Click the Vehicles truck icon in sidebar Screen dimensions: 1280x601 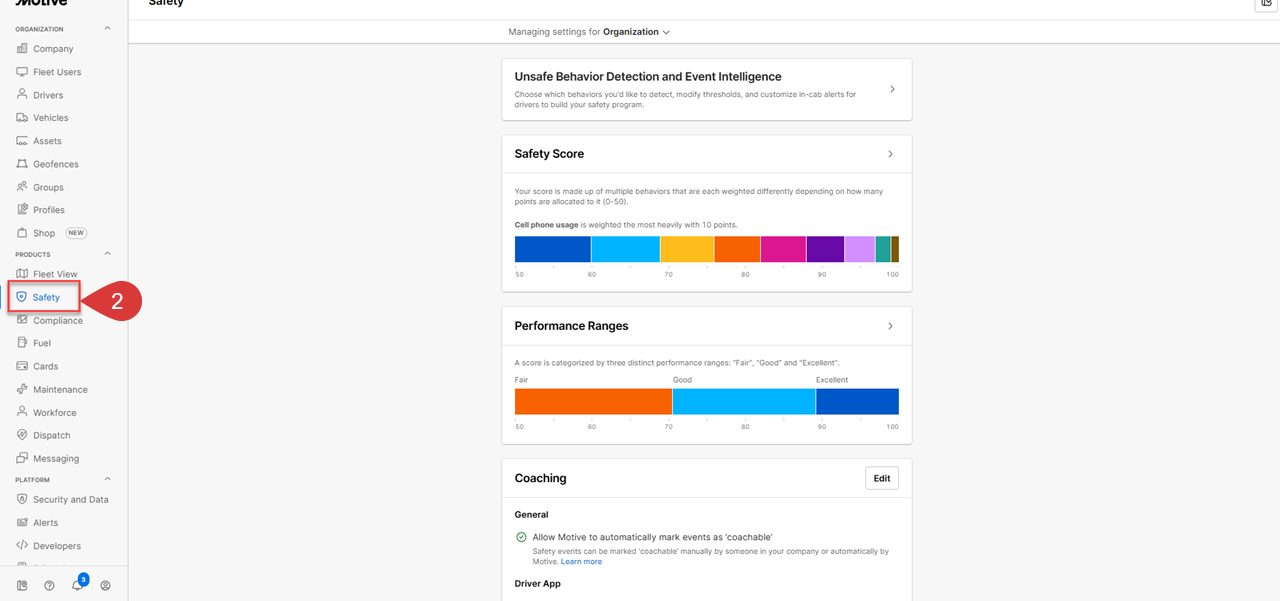[22, 118]
